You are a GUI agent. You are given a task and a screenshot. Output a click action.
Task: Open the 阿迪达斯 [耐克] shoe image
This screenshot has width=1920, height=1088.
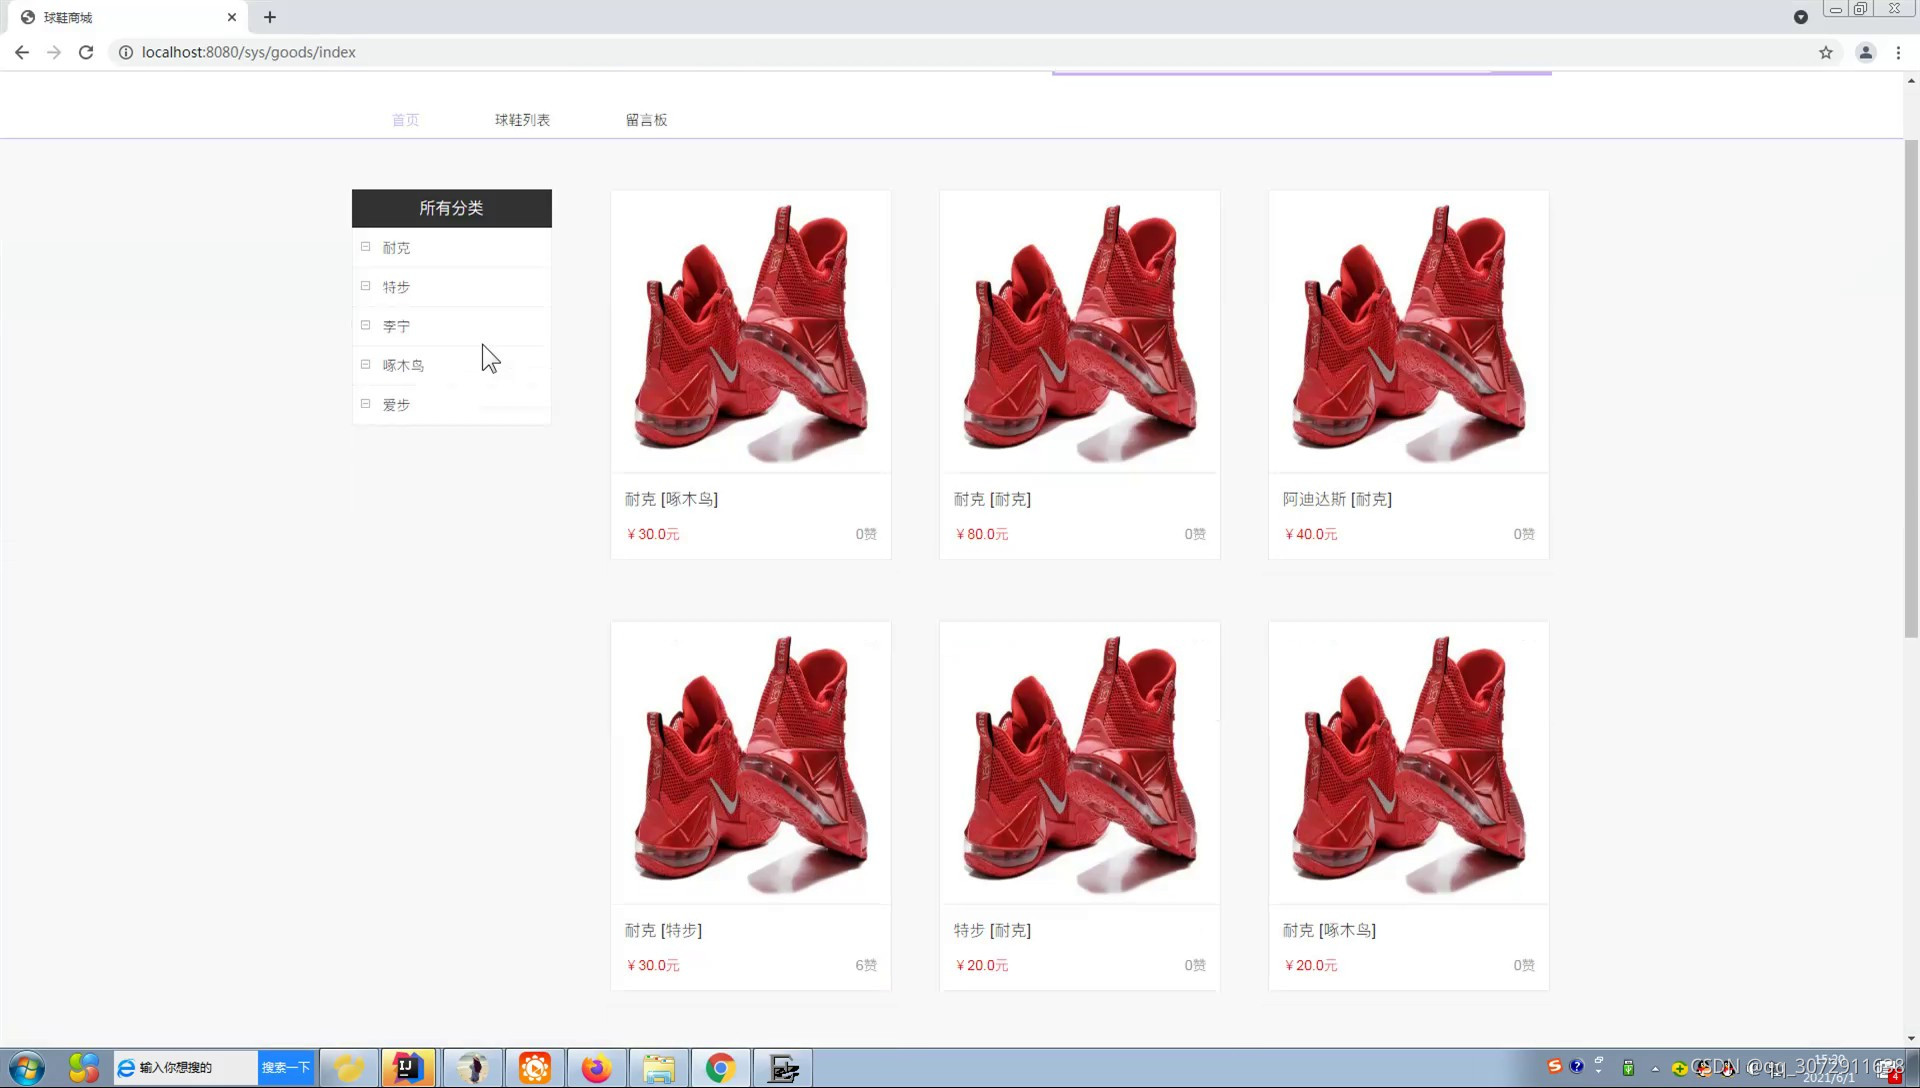tap(1409, 332)
